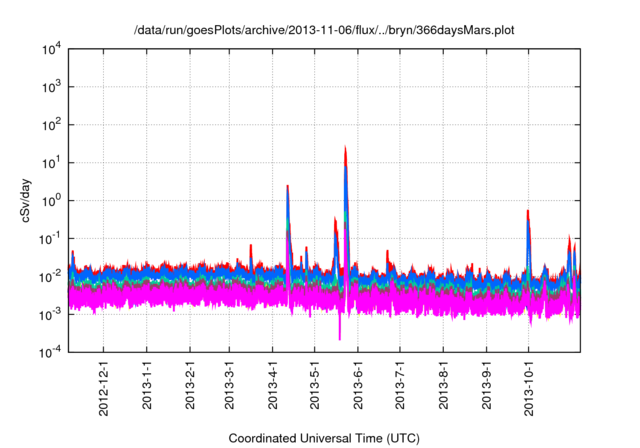Click the cSv/day y-axis label
The width and height of the screenshot is (640, 448).
(26, 200)
